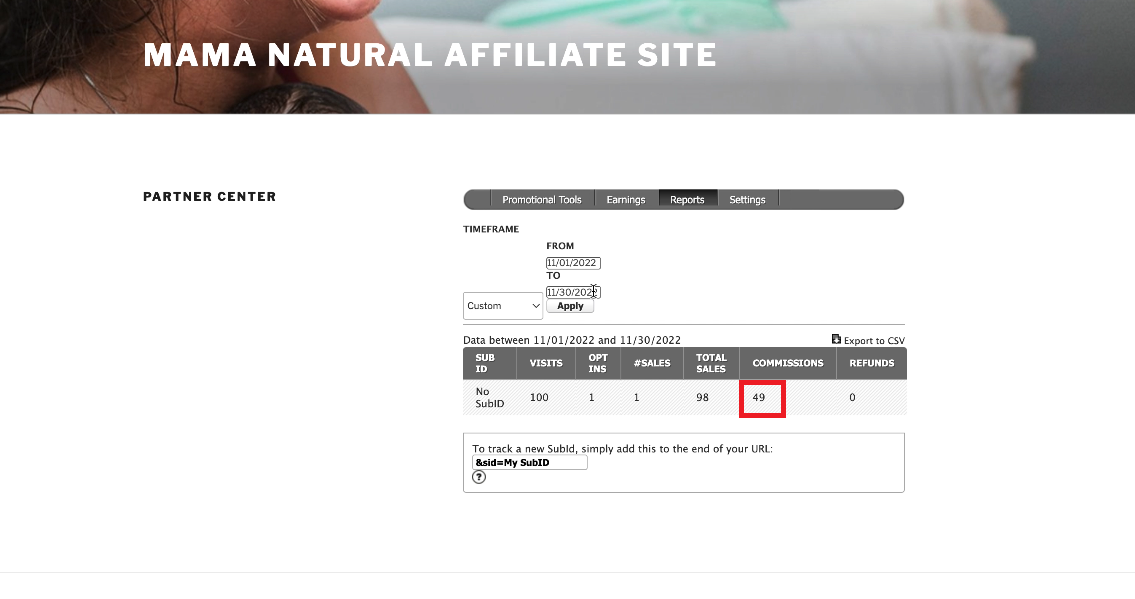Image resolution: width=1135 pixels, height=599 pixels.
Task: Click the question mark help icon
Action: pyautogui.click(x=479, y=477)
